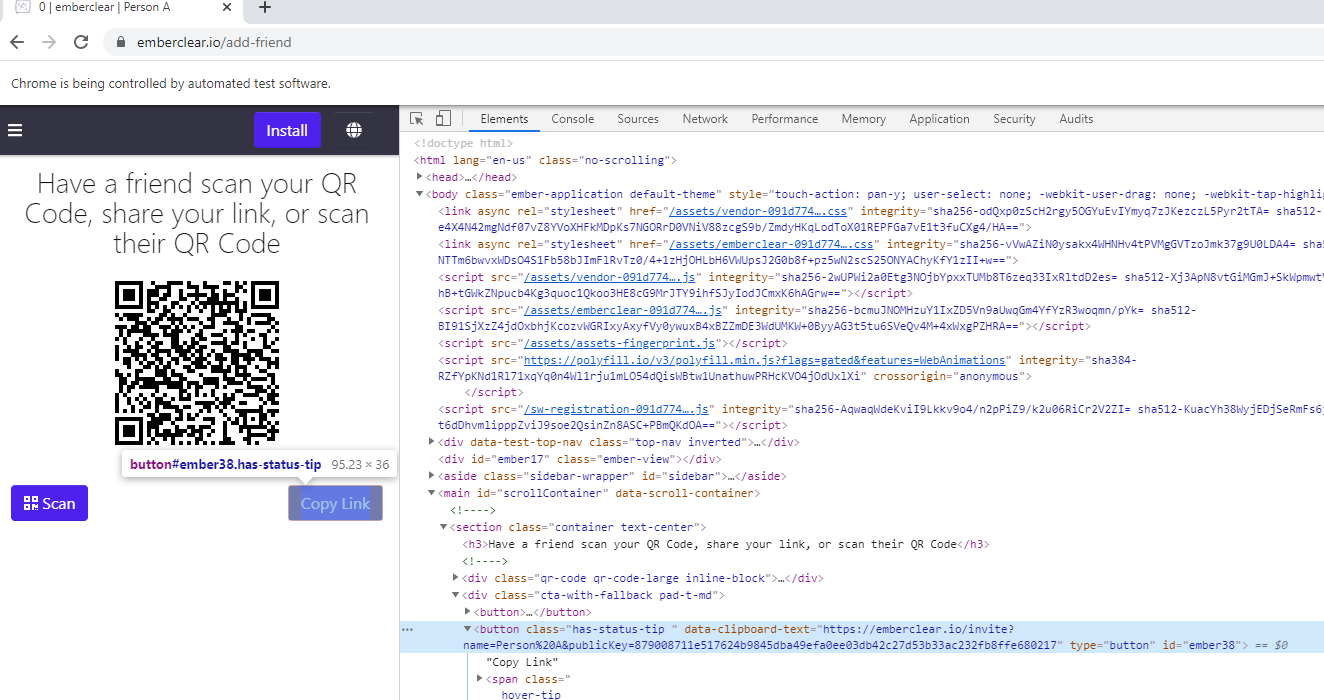
Task: Open a new browser tab
Action: pyautogui.click(x=265, y=7)
